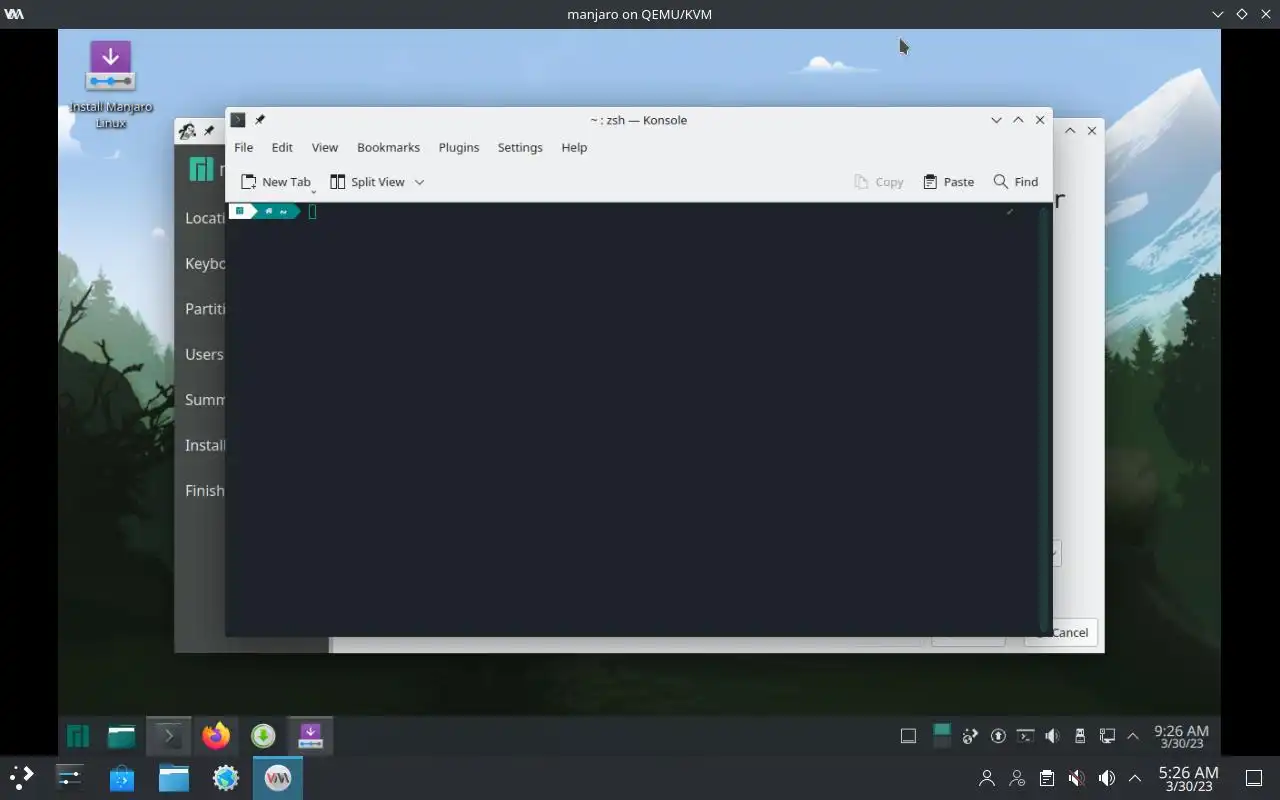Image resolution: width=1280 pixels, height=800 pixels.
Task: Click the virtual desktop pager on guest panel
Action: click(941, 737)
